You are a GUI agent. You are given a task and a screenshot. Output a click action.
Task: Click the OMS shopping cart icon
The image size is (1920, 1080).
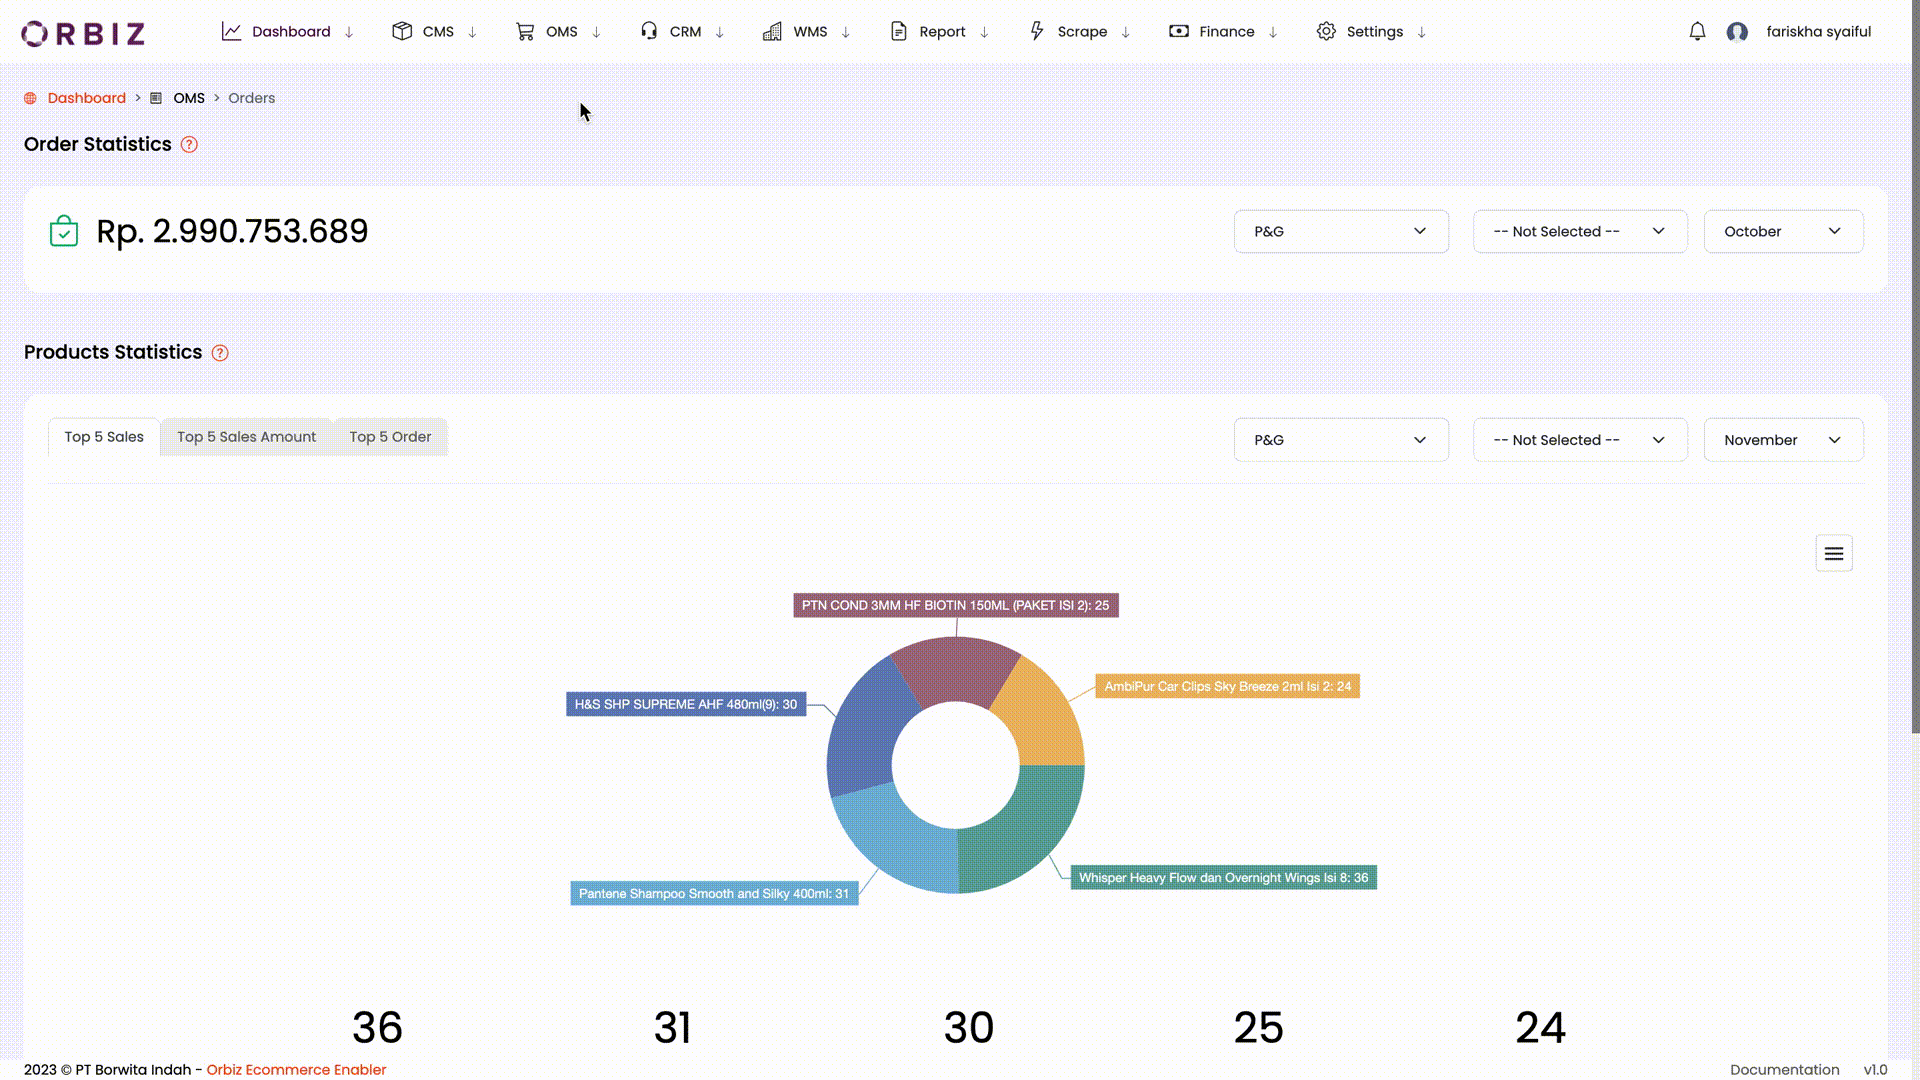(x=524, y=31)
